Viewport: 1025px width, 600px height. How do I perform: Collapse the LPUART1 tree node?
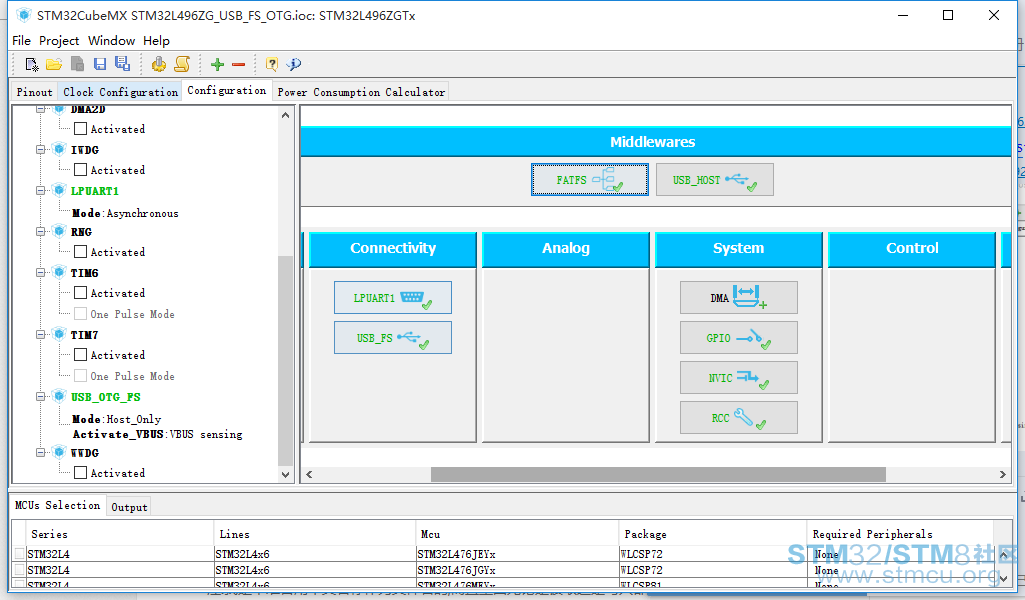click(41, 191)
